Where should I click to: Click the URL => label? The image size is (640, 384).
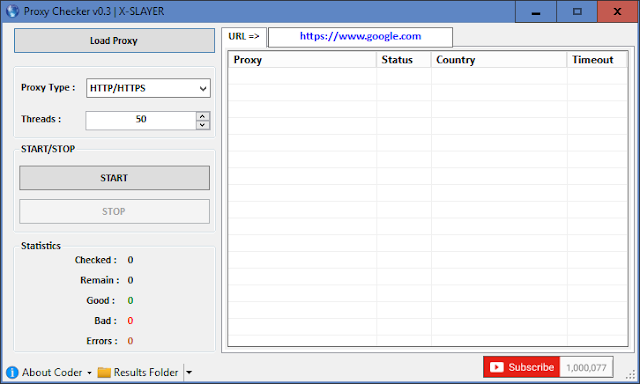click(244, 36)
